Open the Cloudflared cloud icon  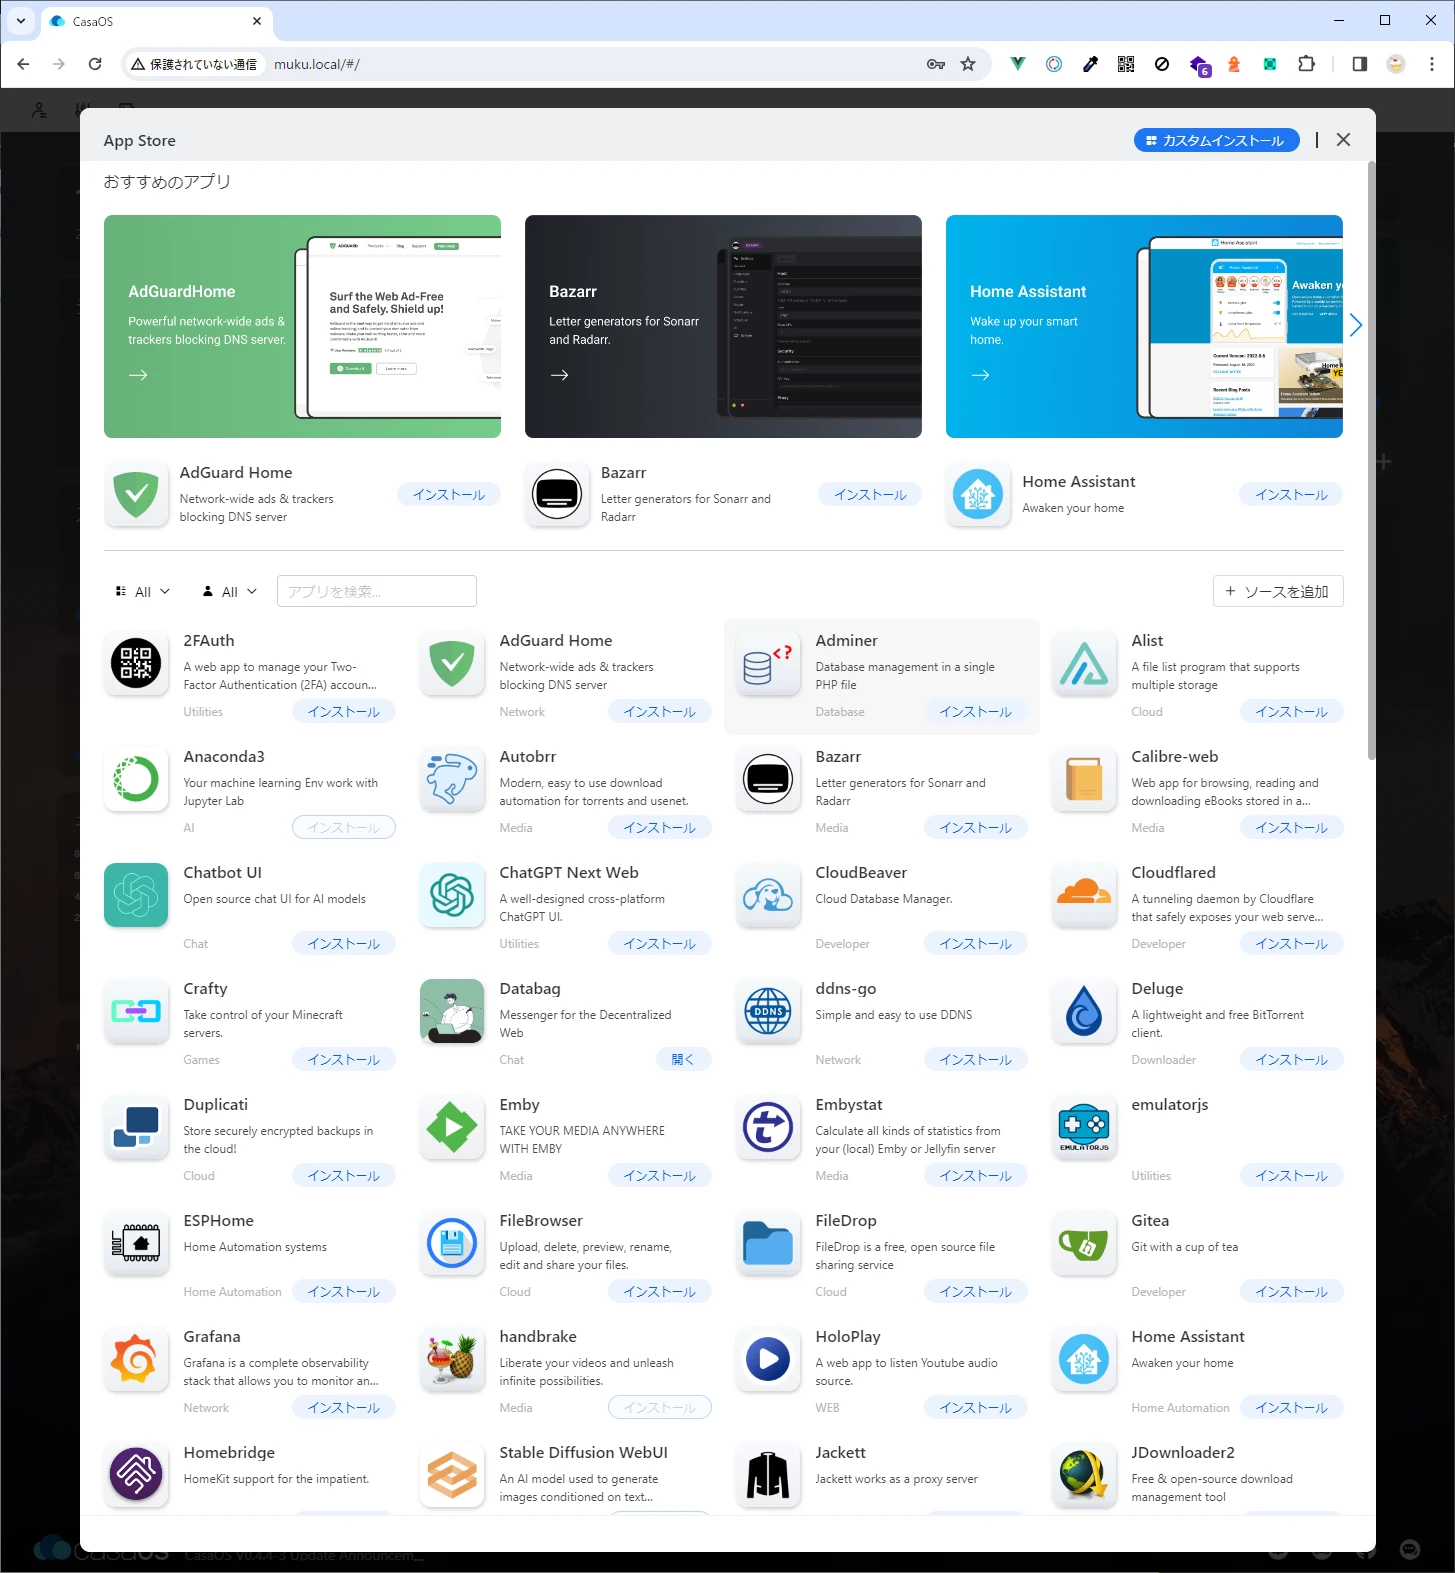click(x=1084, y=895)
